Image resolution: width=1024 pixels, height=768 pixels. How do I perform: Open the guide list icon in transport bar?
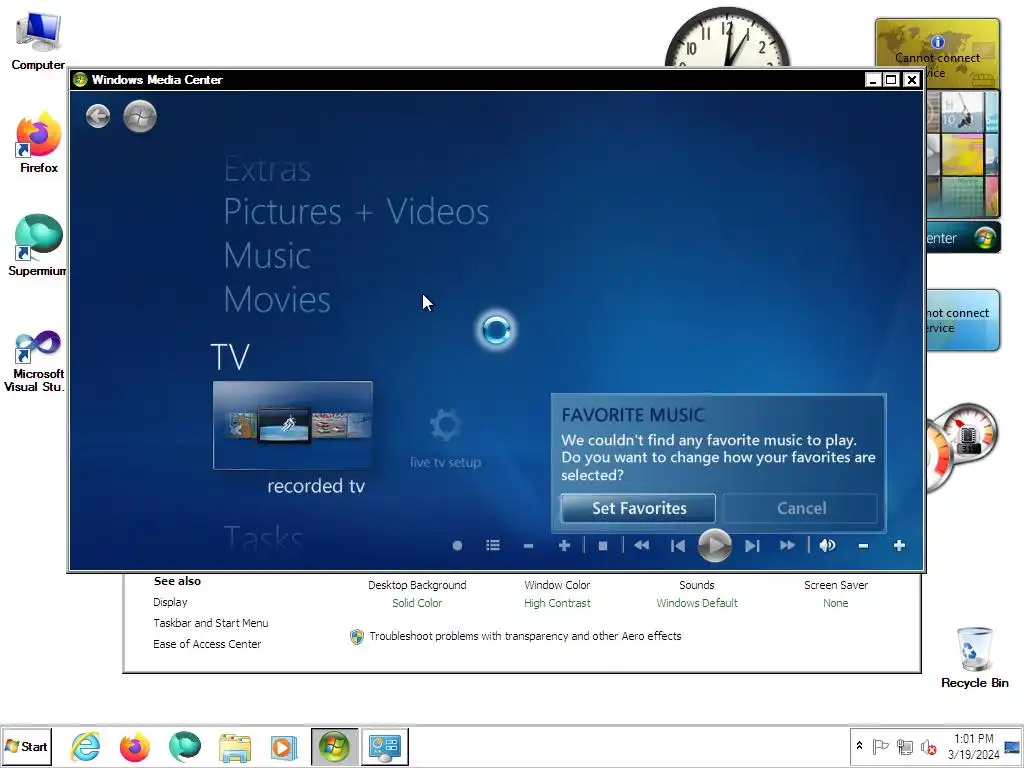point(493,545)
